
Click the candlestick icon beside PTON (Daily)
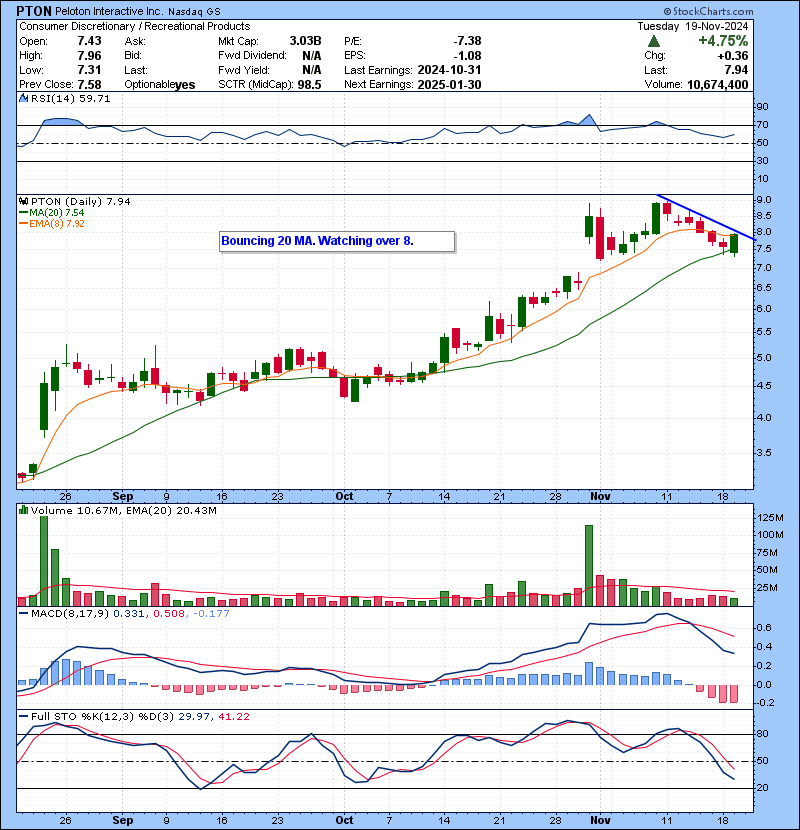pos(23,201)
